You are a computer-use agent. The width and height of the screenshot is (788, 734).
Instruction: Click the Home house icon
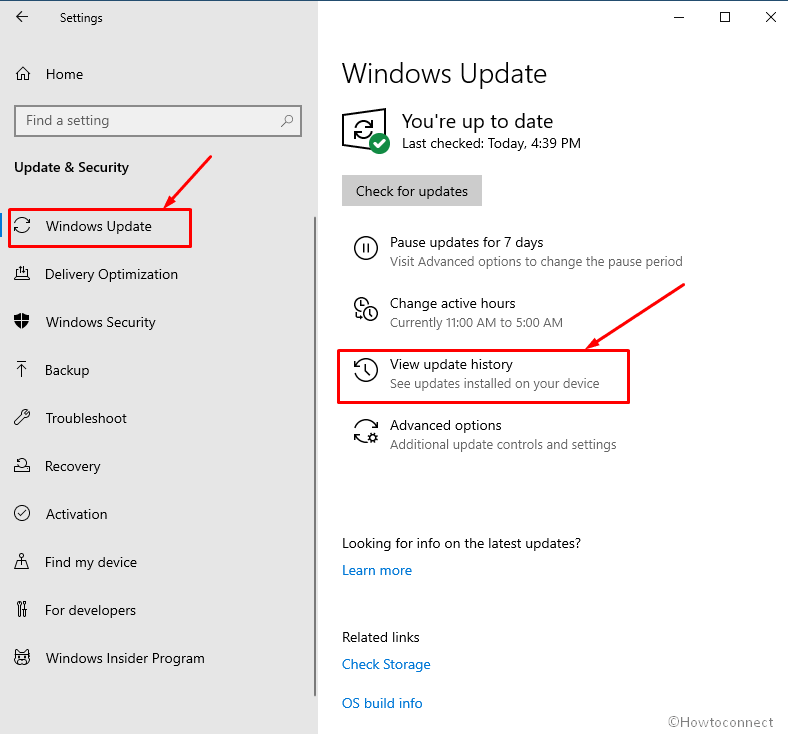pos(23,74)
